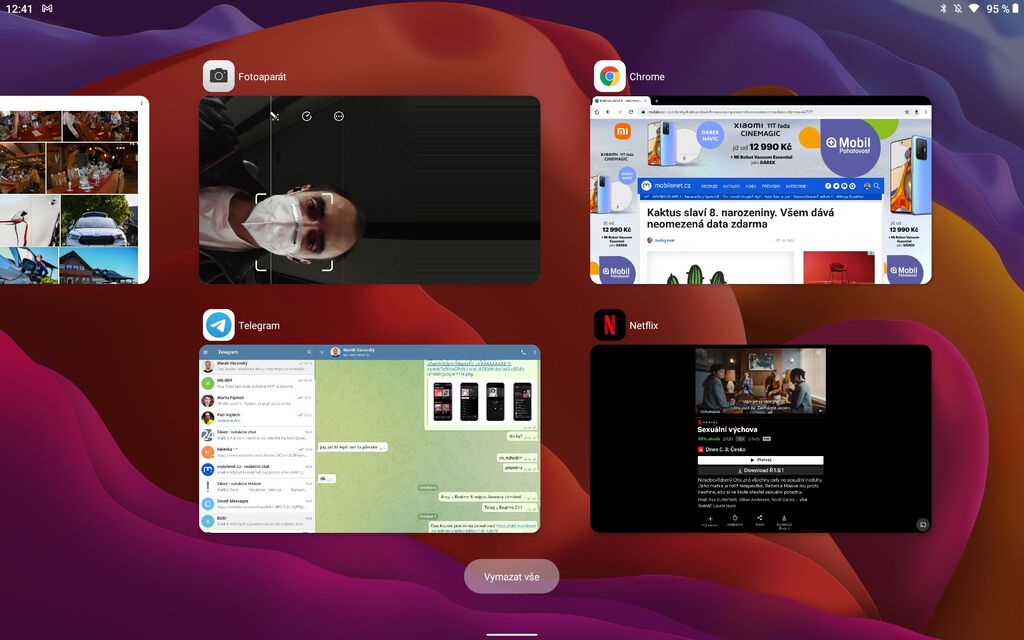Open the Netflix app icon above its card
1024x640 pixels.
610,324
